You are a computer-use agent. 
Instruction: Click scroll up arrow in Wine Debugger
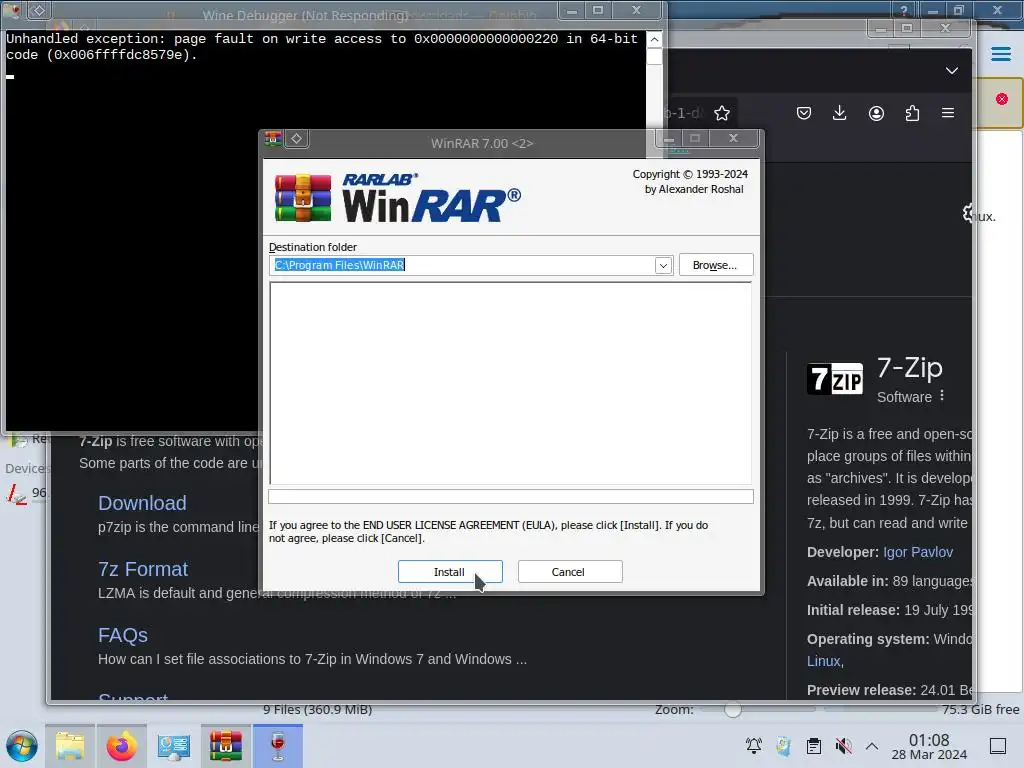654,39
